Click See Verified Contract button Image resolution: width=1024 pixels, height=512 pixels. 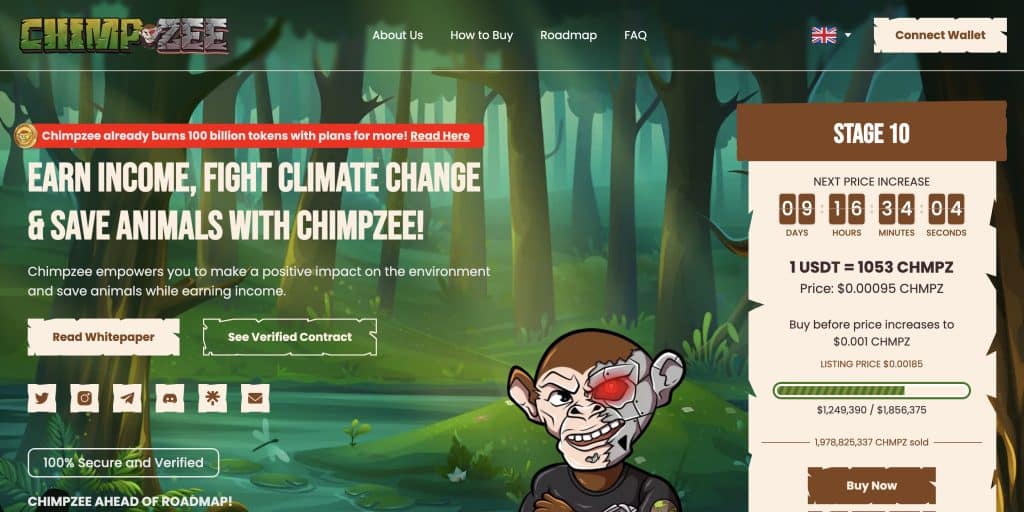click(290, 337)
